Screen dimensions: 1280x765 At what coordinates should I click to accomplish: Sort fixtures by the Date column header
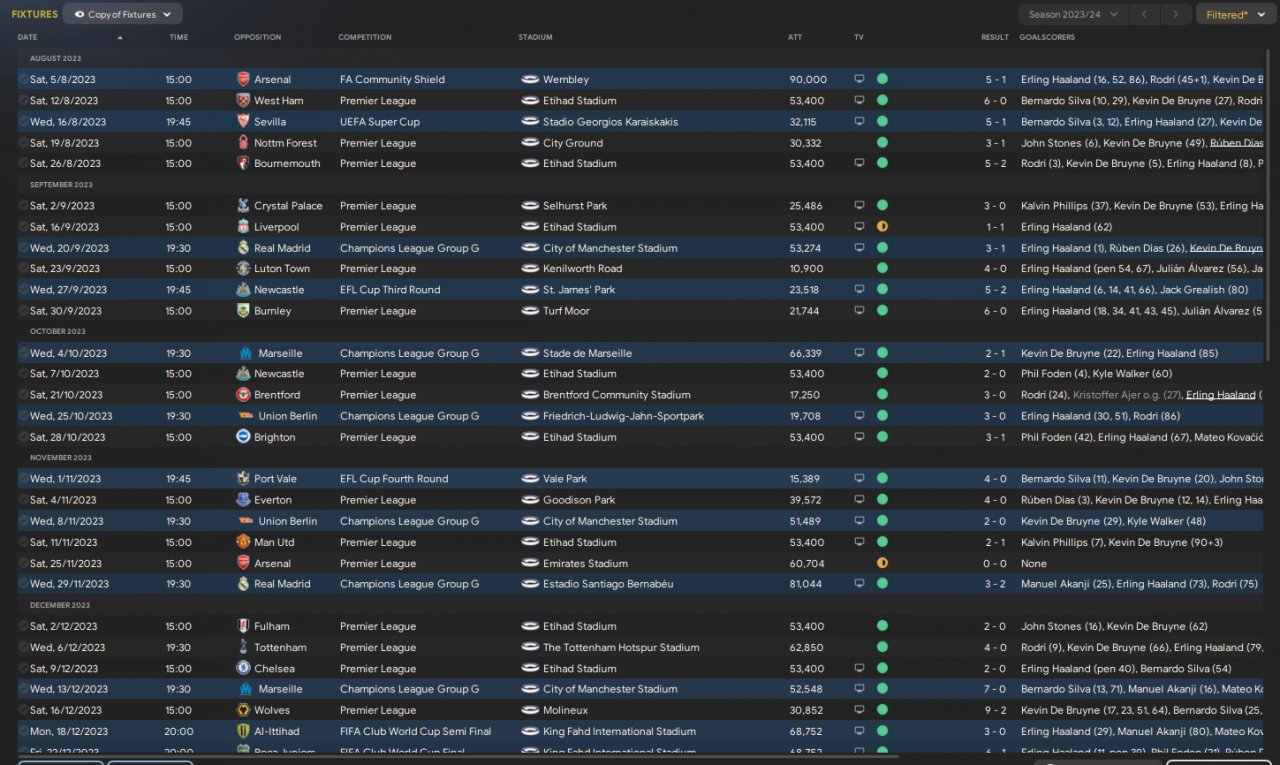(x=28, y=37)
